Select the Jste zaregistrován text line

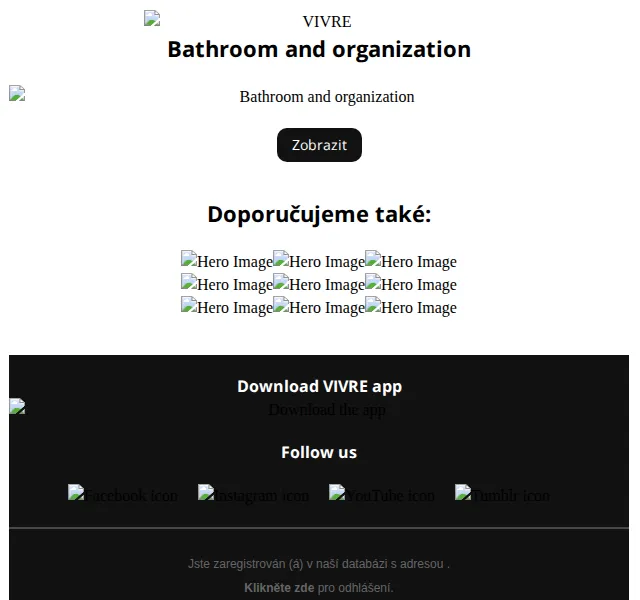(319, 564)
